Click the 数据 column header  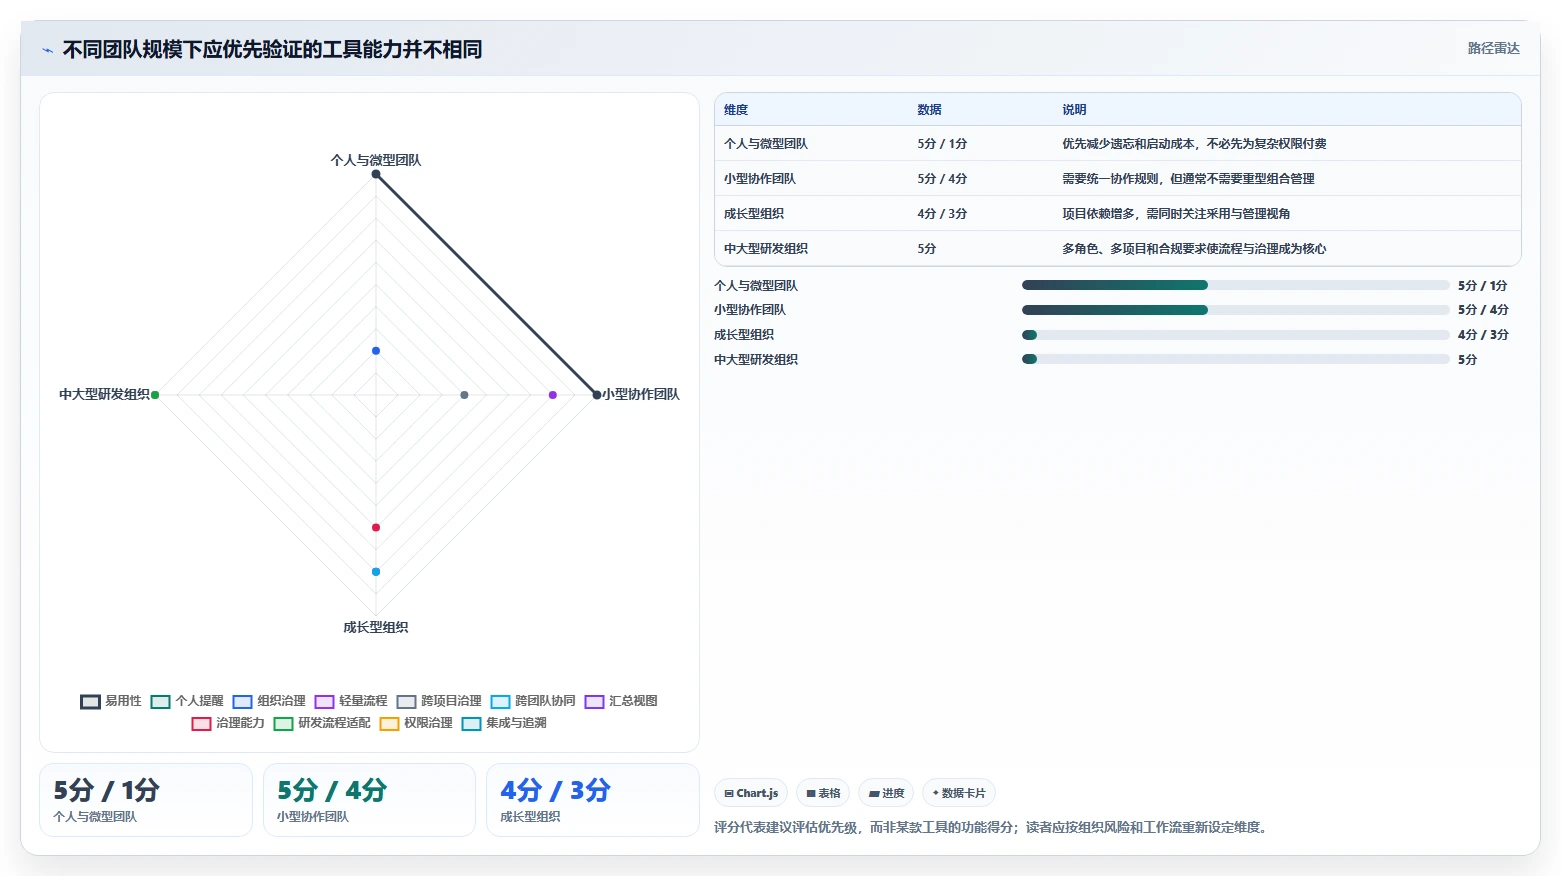pyautogui.click(x=929, y=110)
